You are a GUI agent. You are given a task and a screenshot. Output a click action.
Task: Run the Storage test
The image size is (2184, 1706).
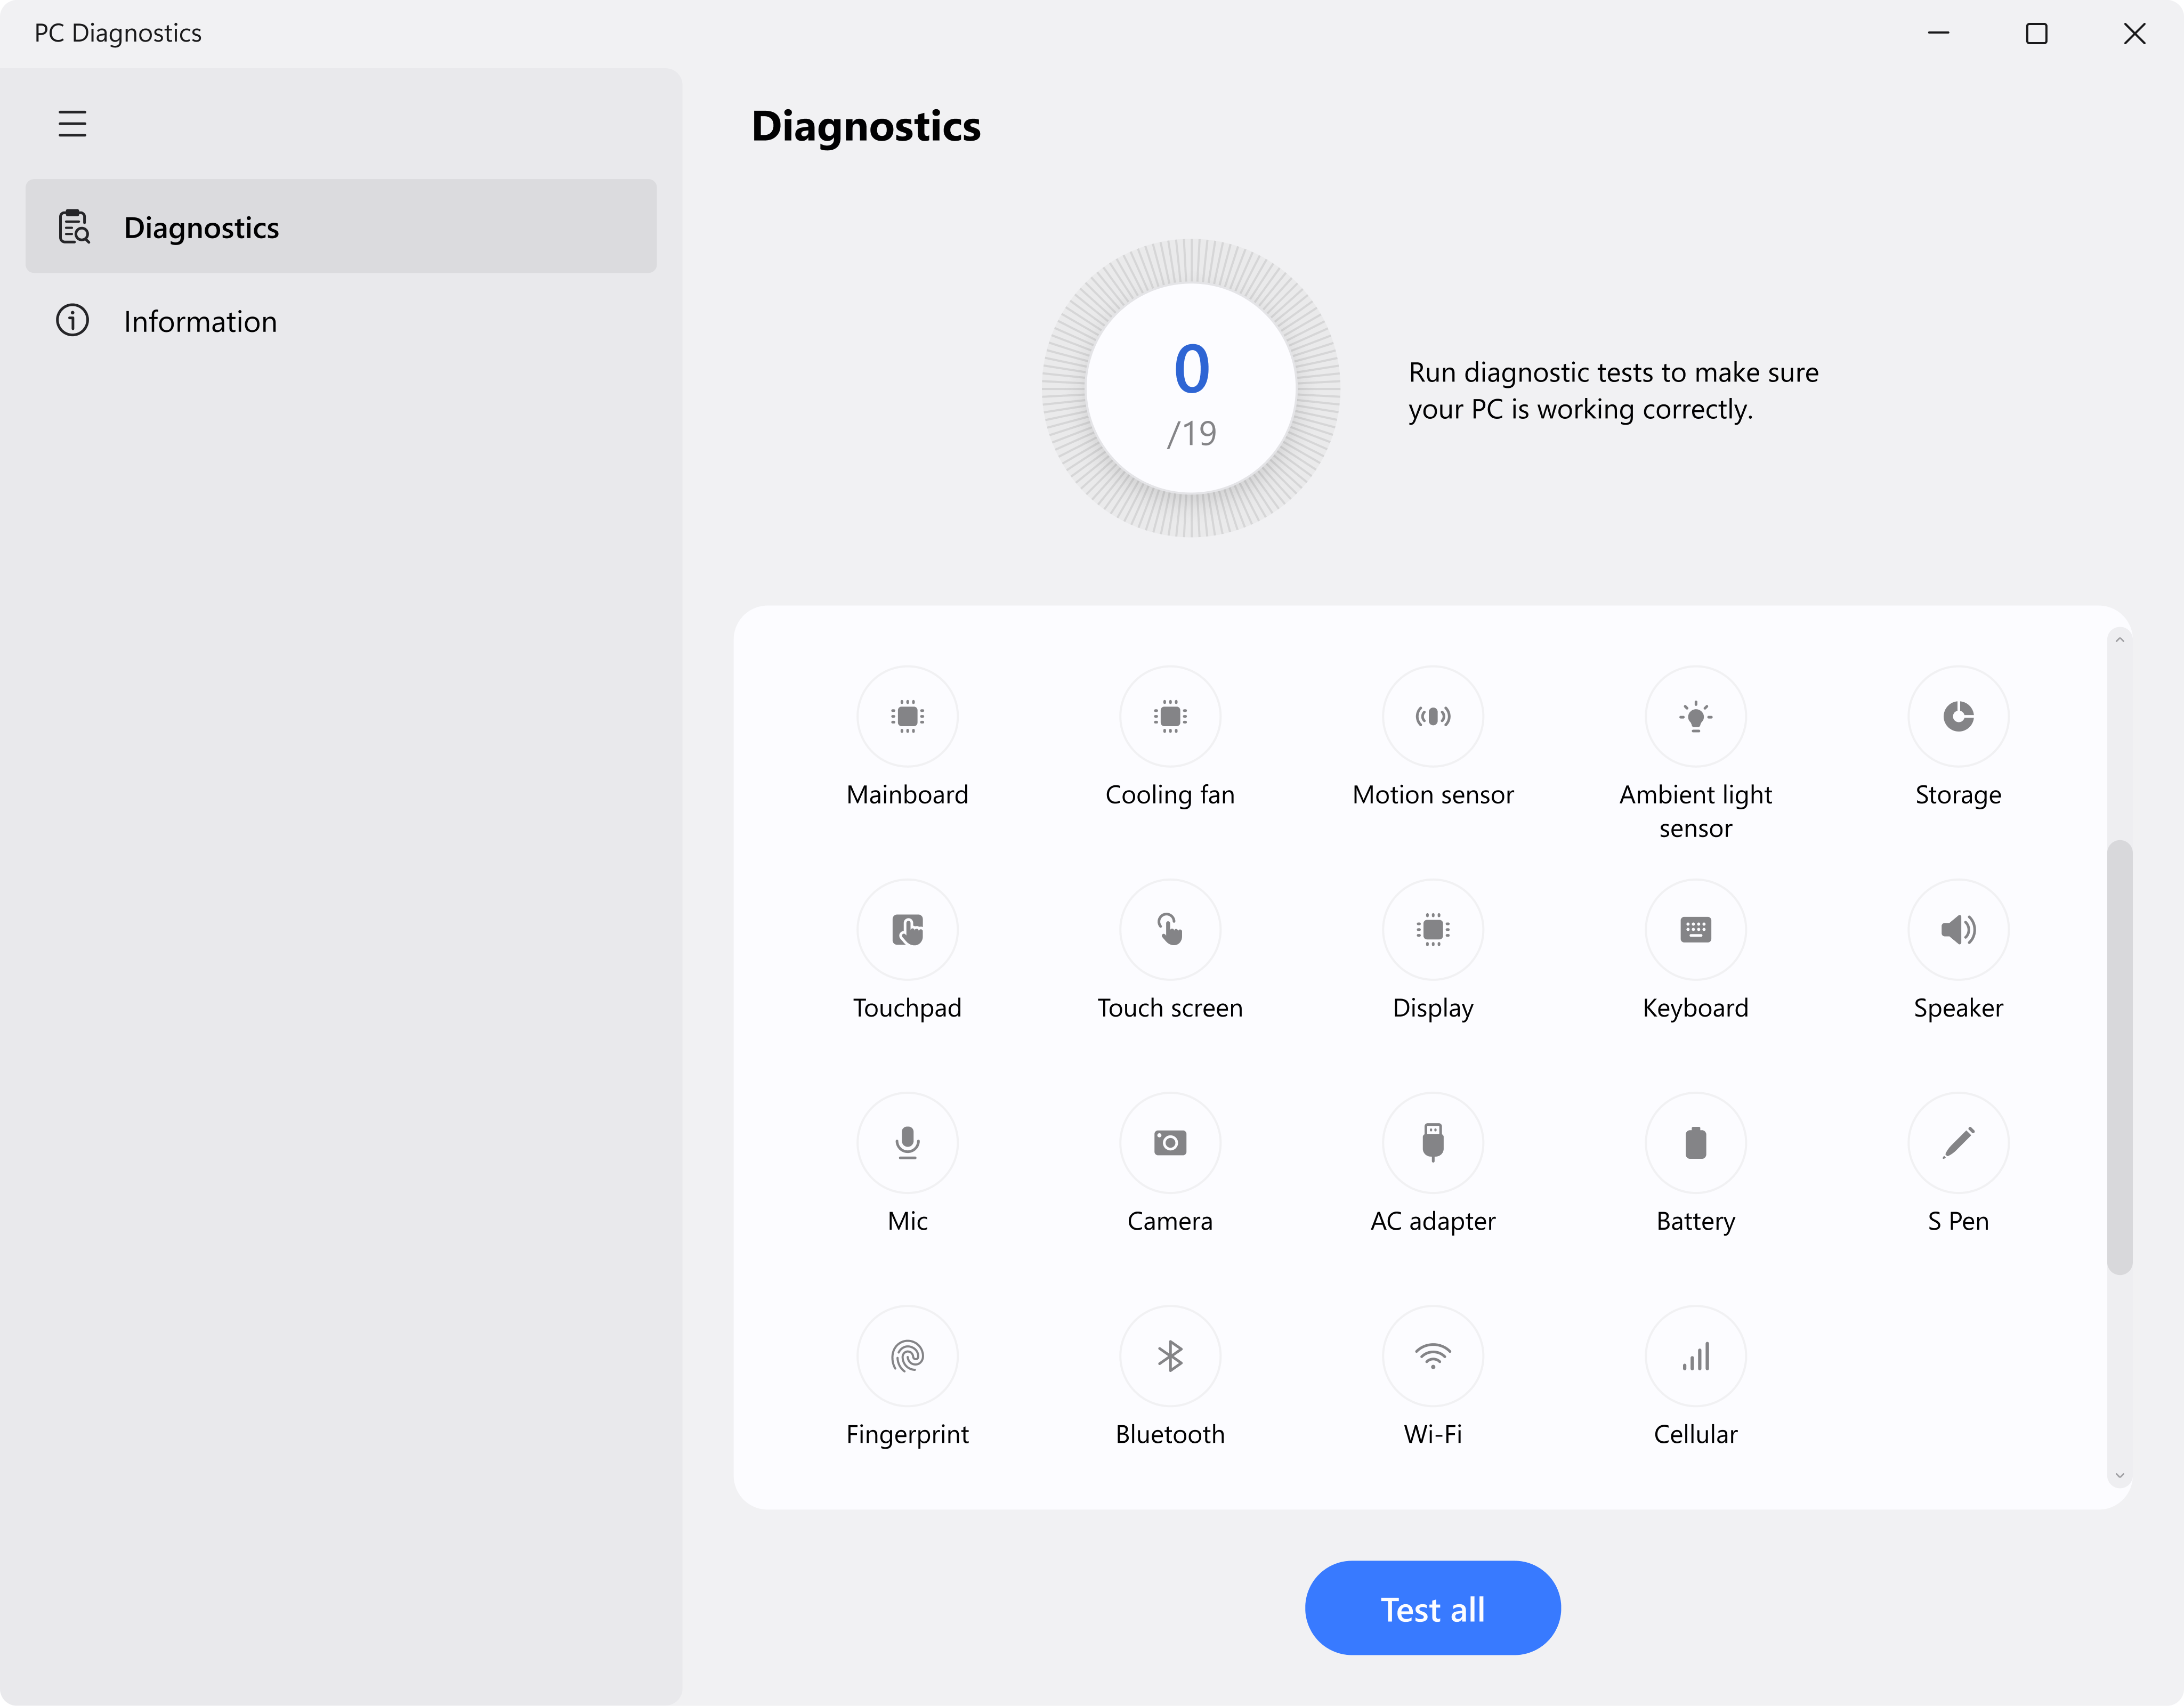coord(1957,716)
